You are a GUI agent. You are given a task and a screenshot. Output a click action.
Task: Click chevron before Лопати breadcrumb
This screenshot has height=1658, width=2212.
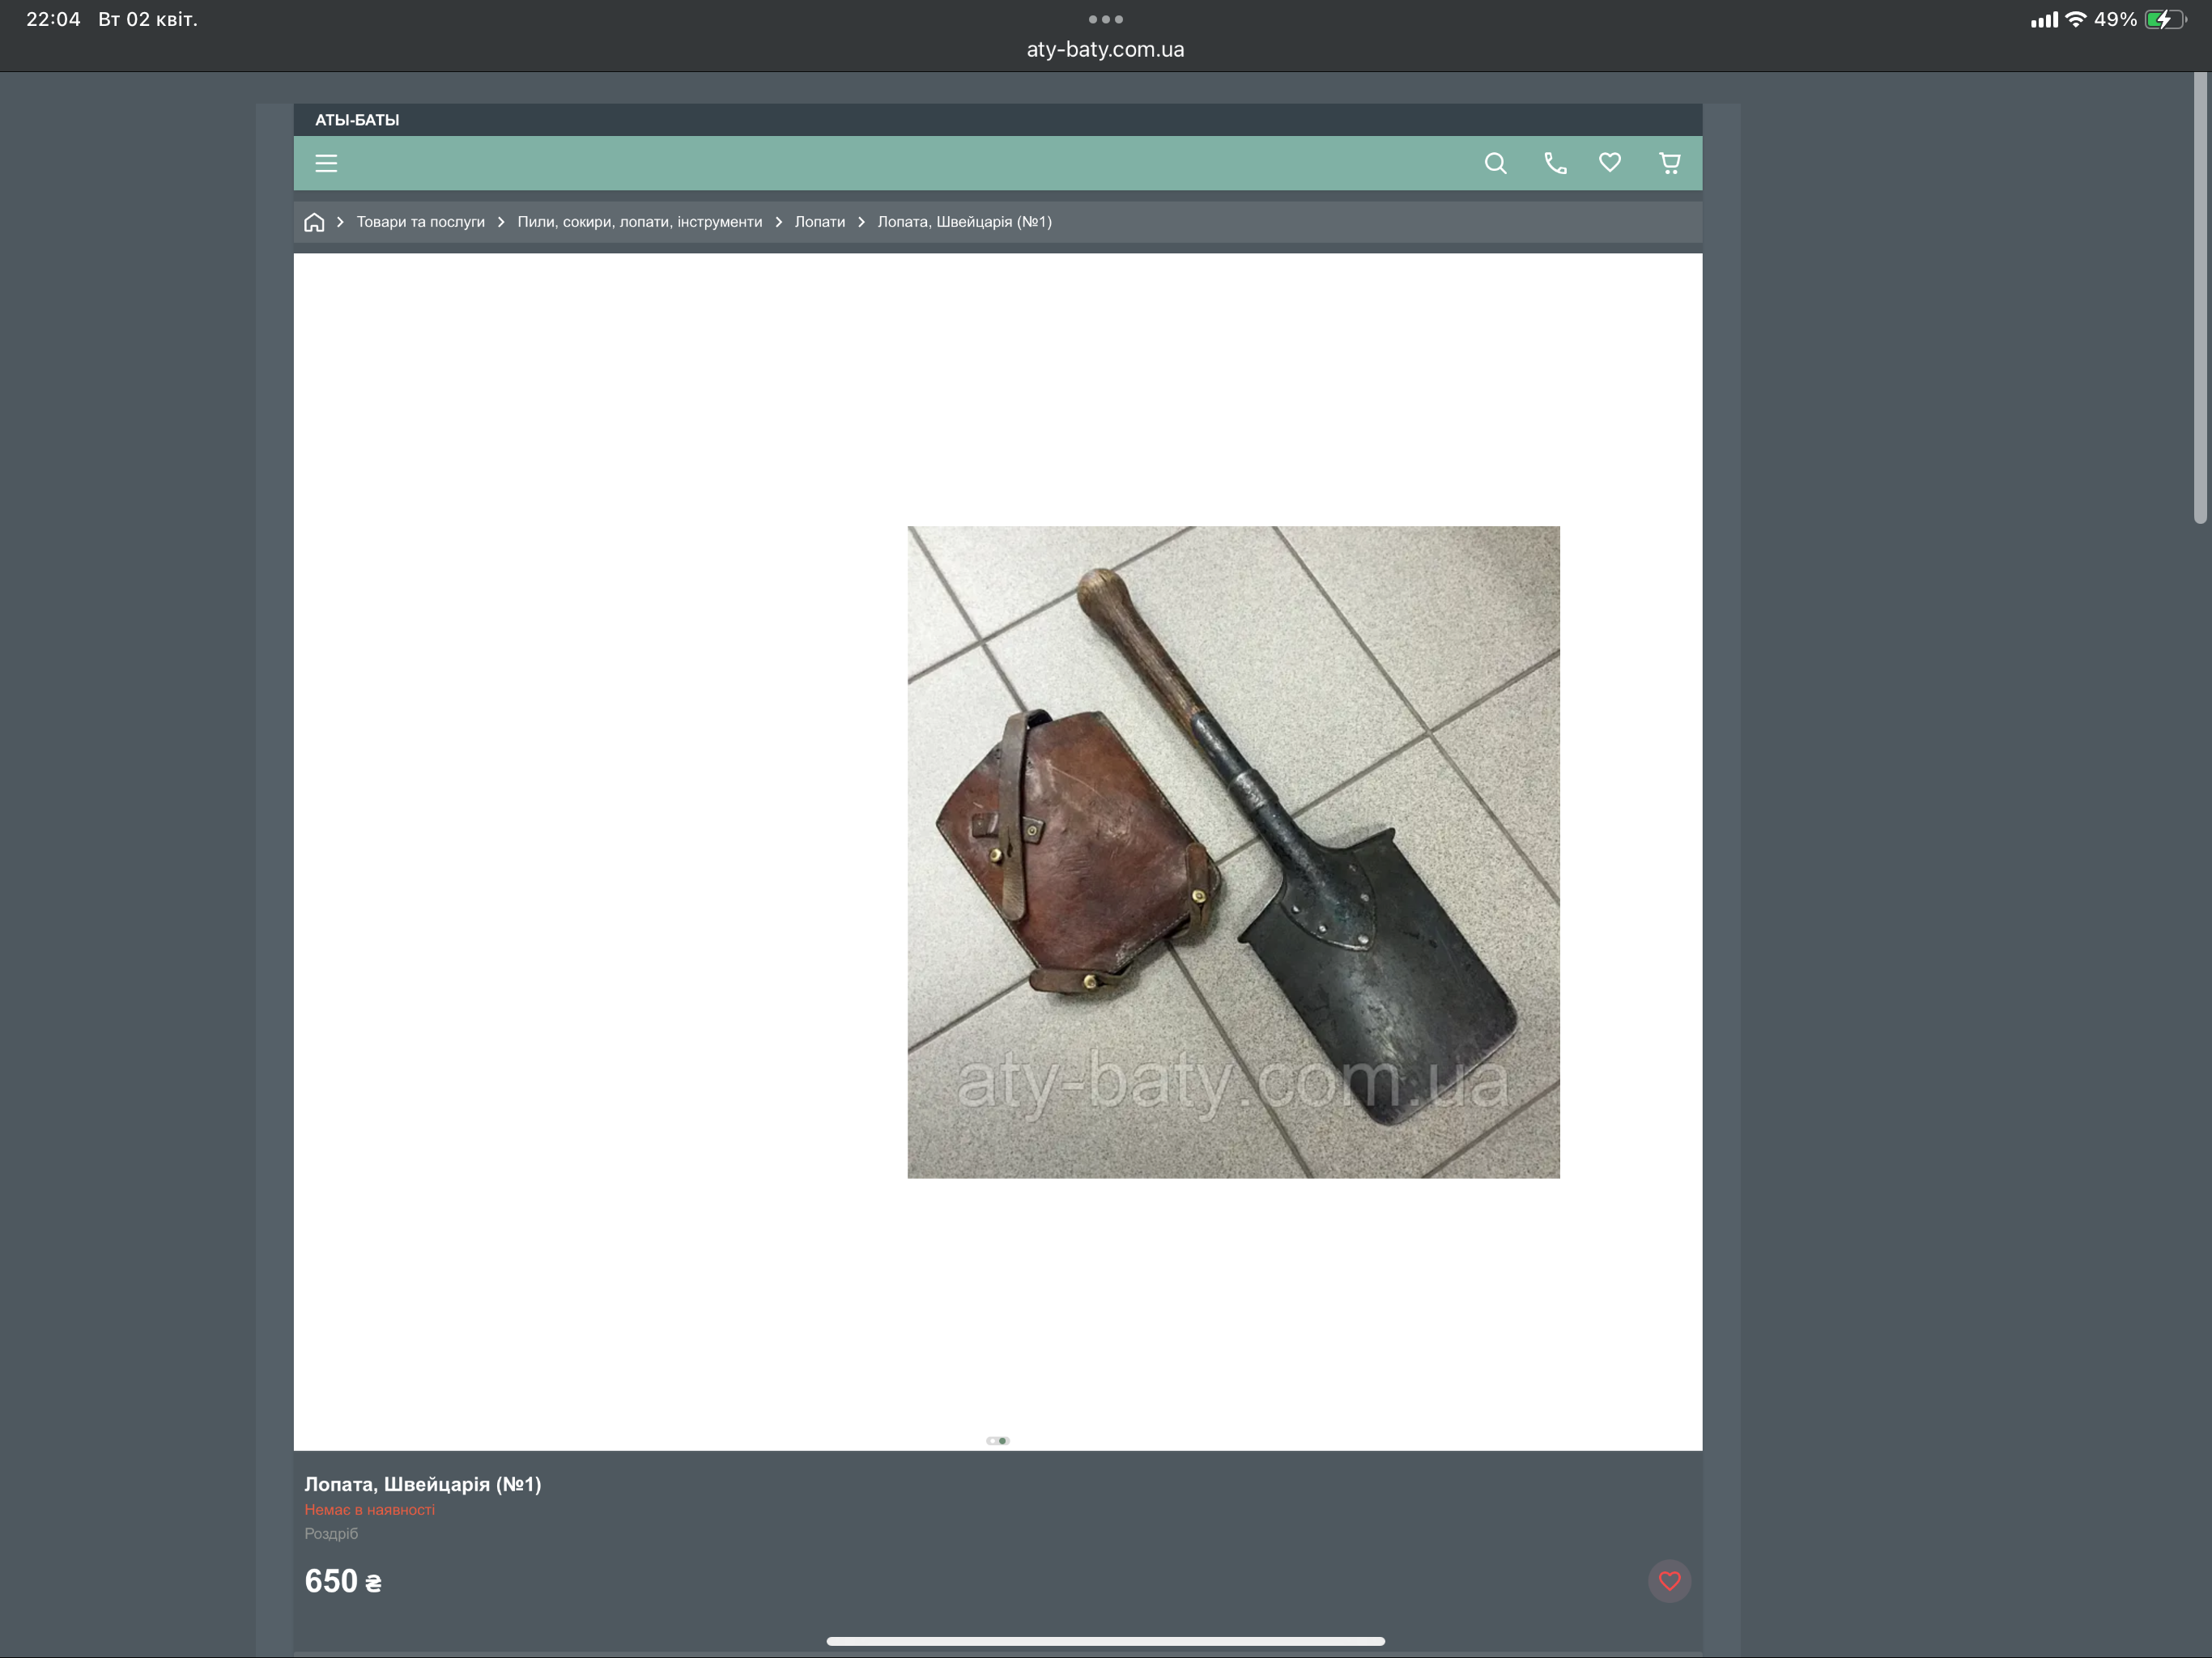tap(778, 222)
